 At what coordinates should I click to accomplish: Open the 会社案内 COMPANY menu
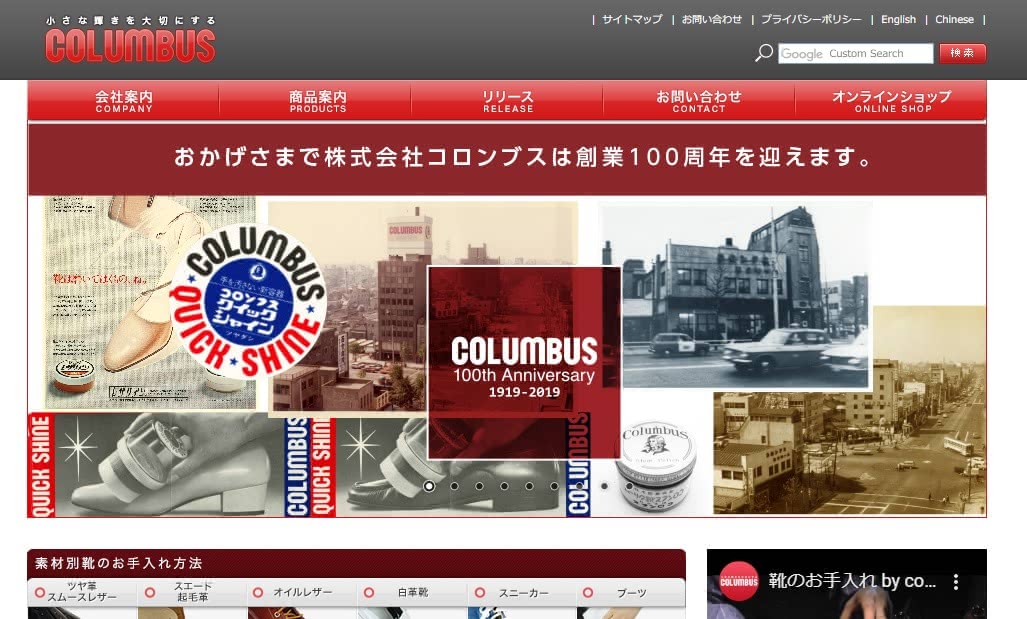pos(124,101)
